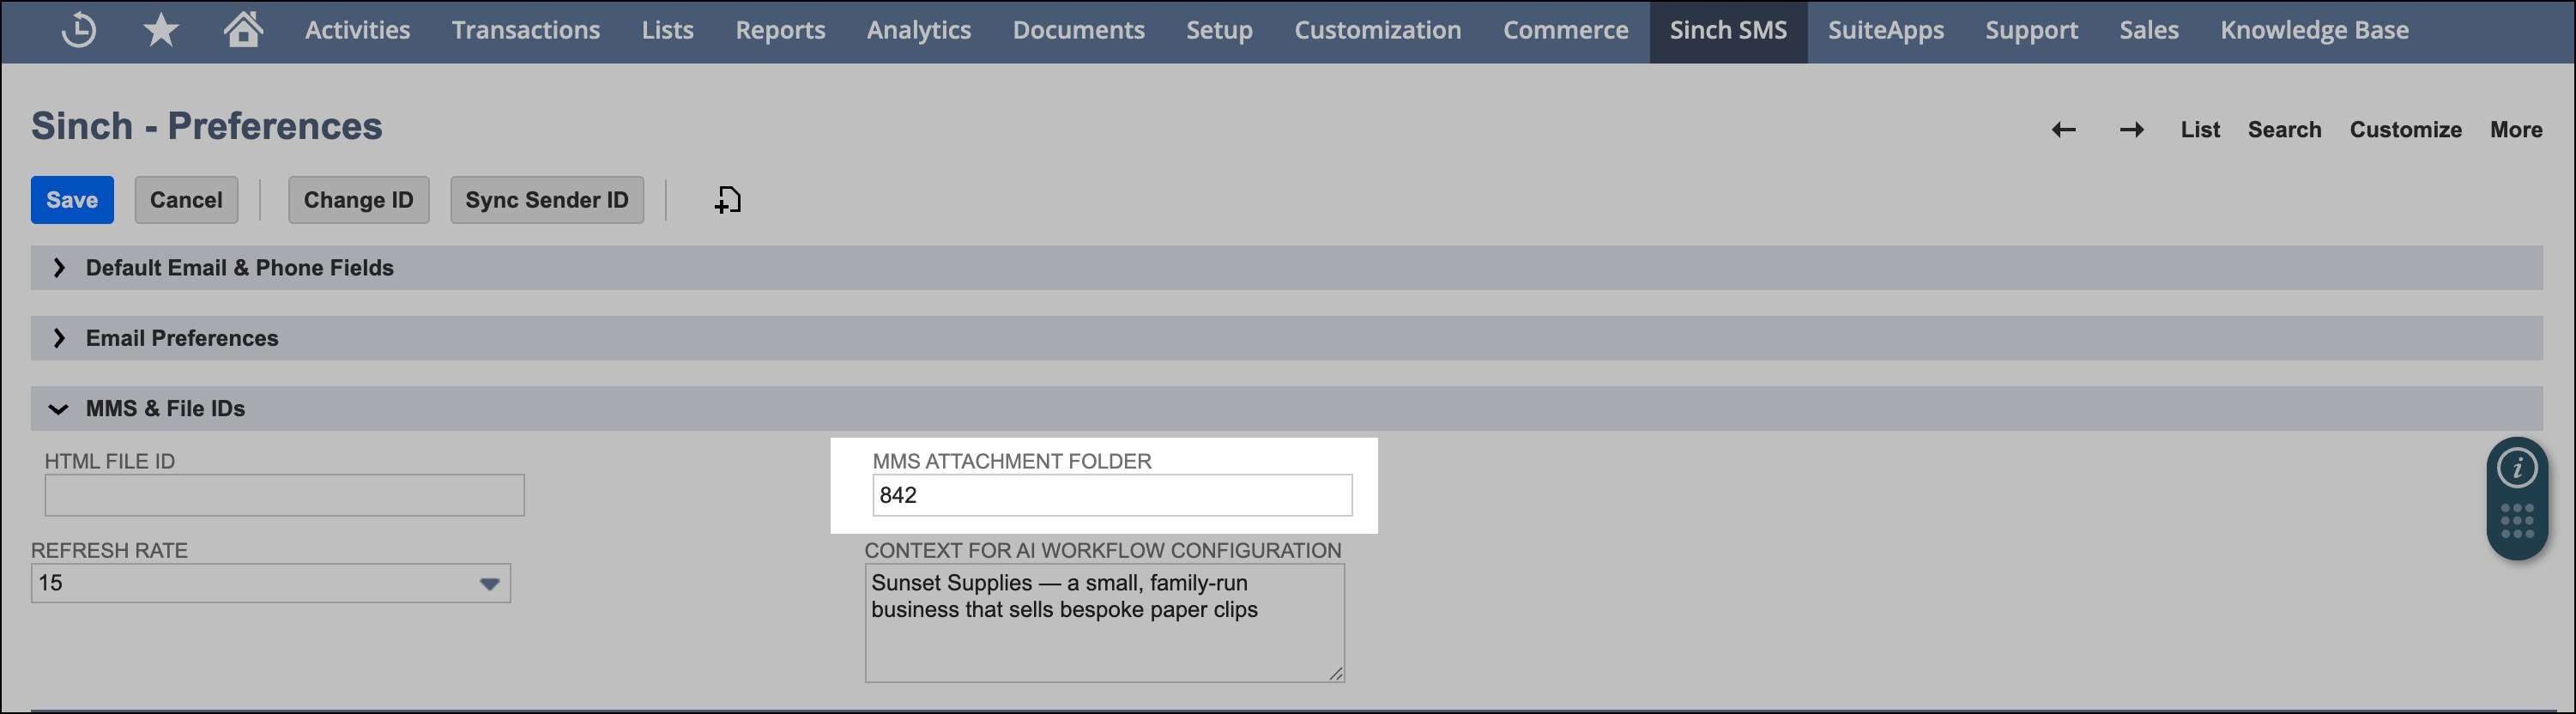Screen dimensions: 2576x714
Task: Open the Customize link
Action: (x=2405, y=130)
